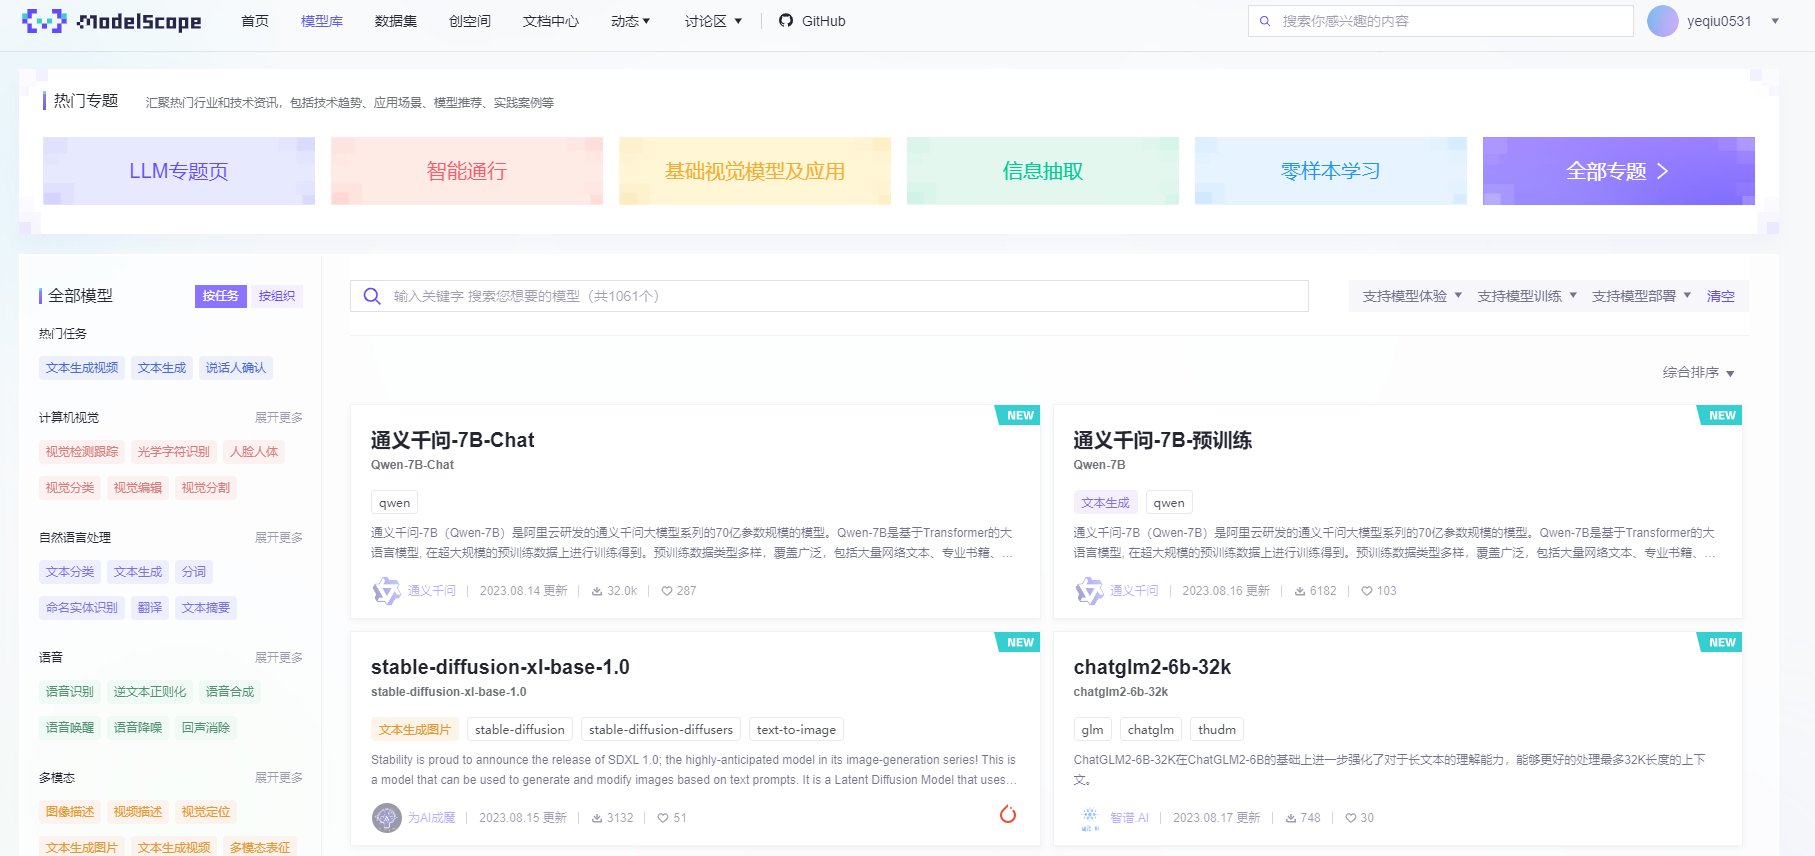Open 支持模型体验 filter dropdown
The height and width of the screenshot is (856, 1815).
pos(1412,296)
